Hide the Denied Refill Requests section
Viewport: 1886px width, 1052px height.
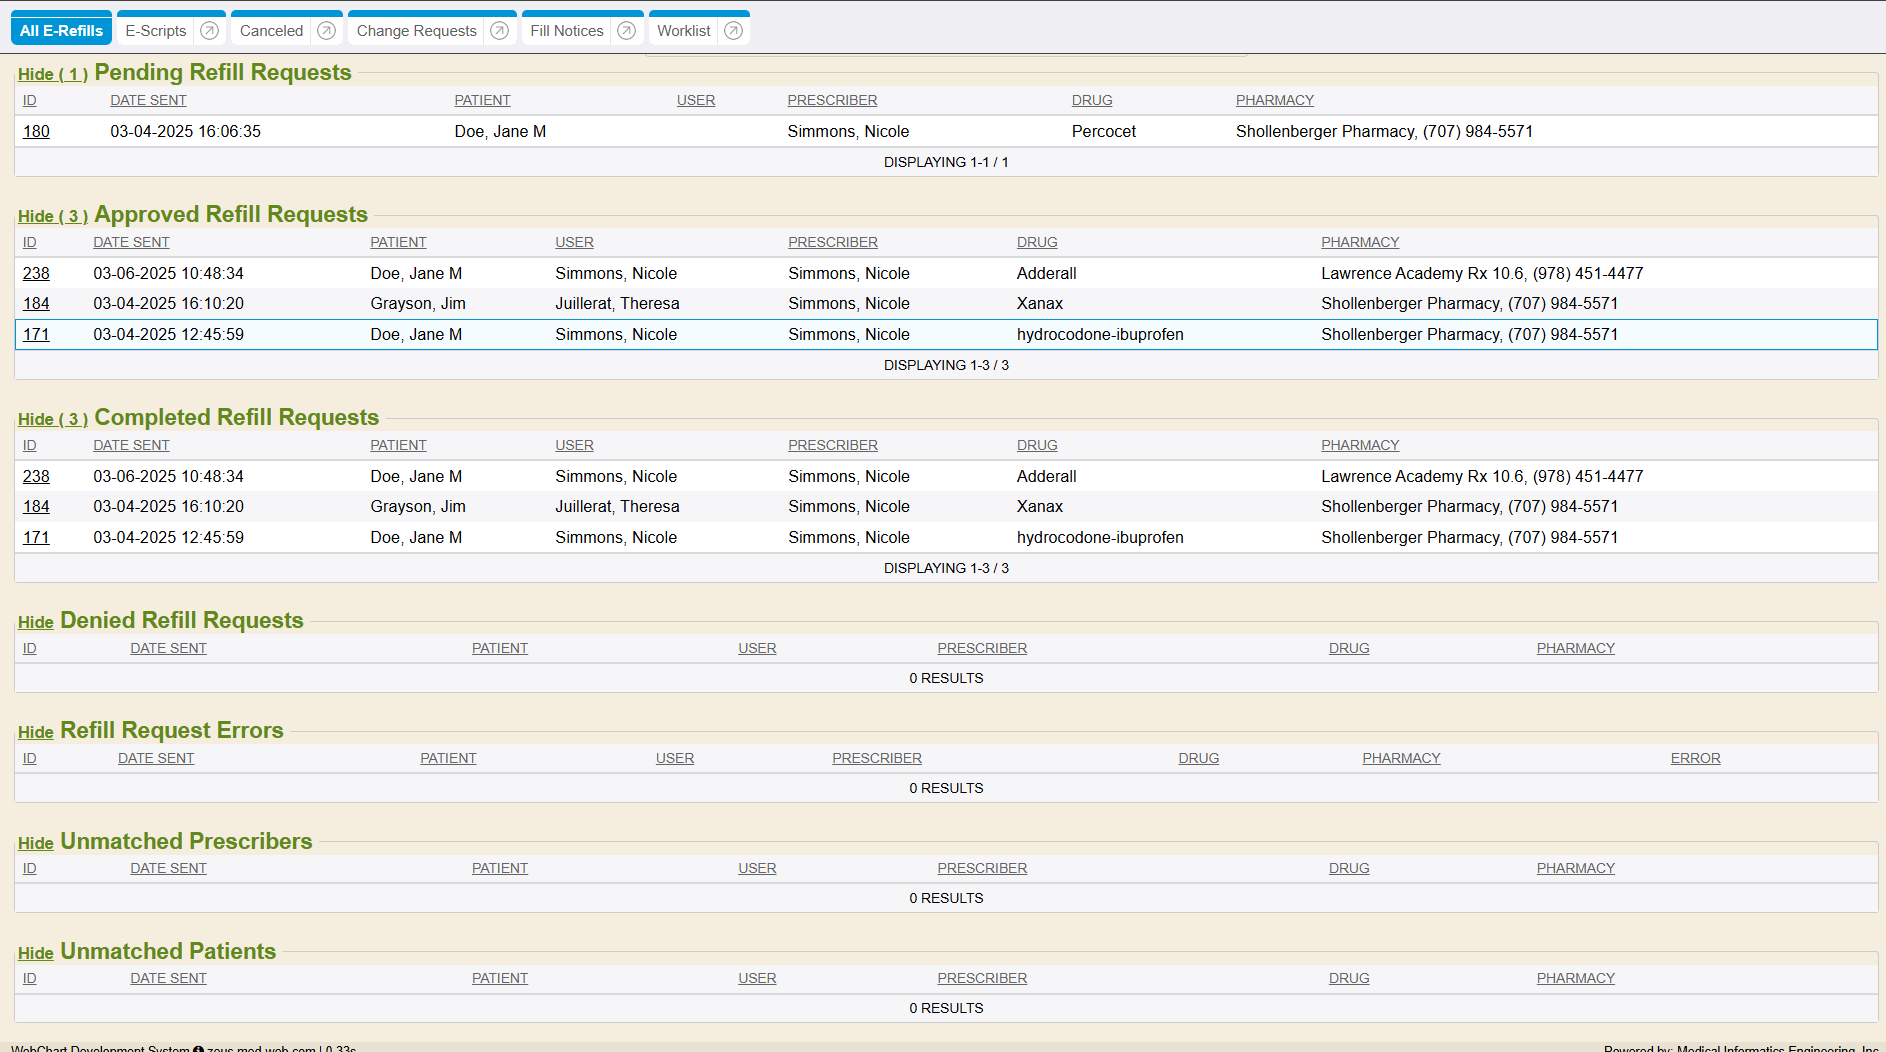coord(35,622)
